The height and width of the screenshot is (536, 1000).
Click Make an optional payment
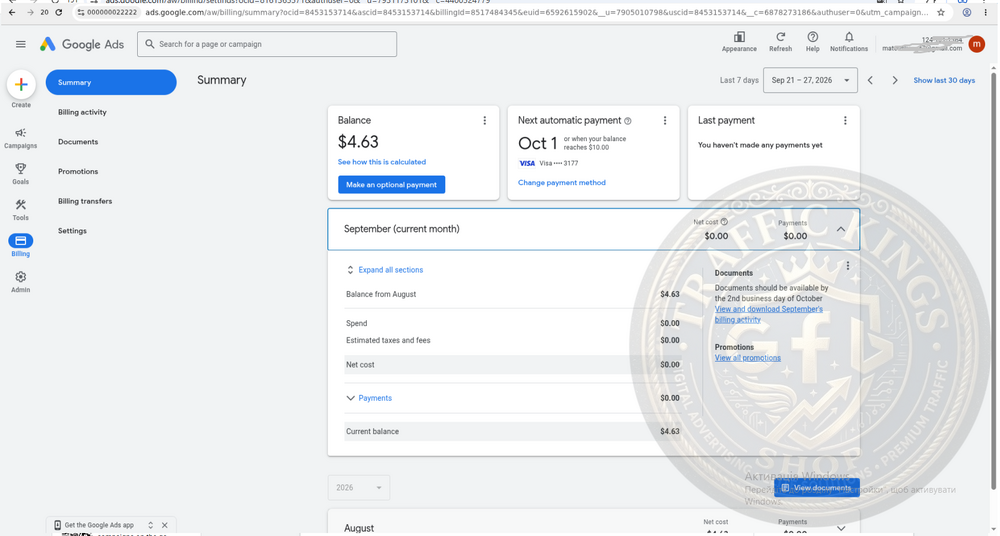point(392,184)
